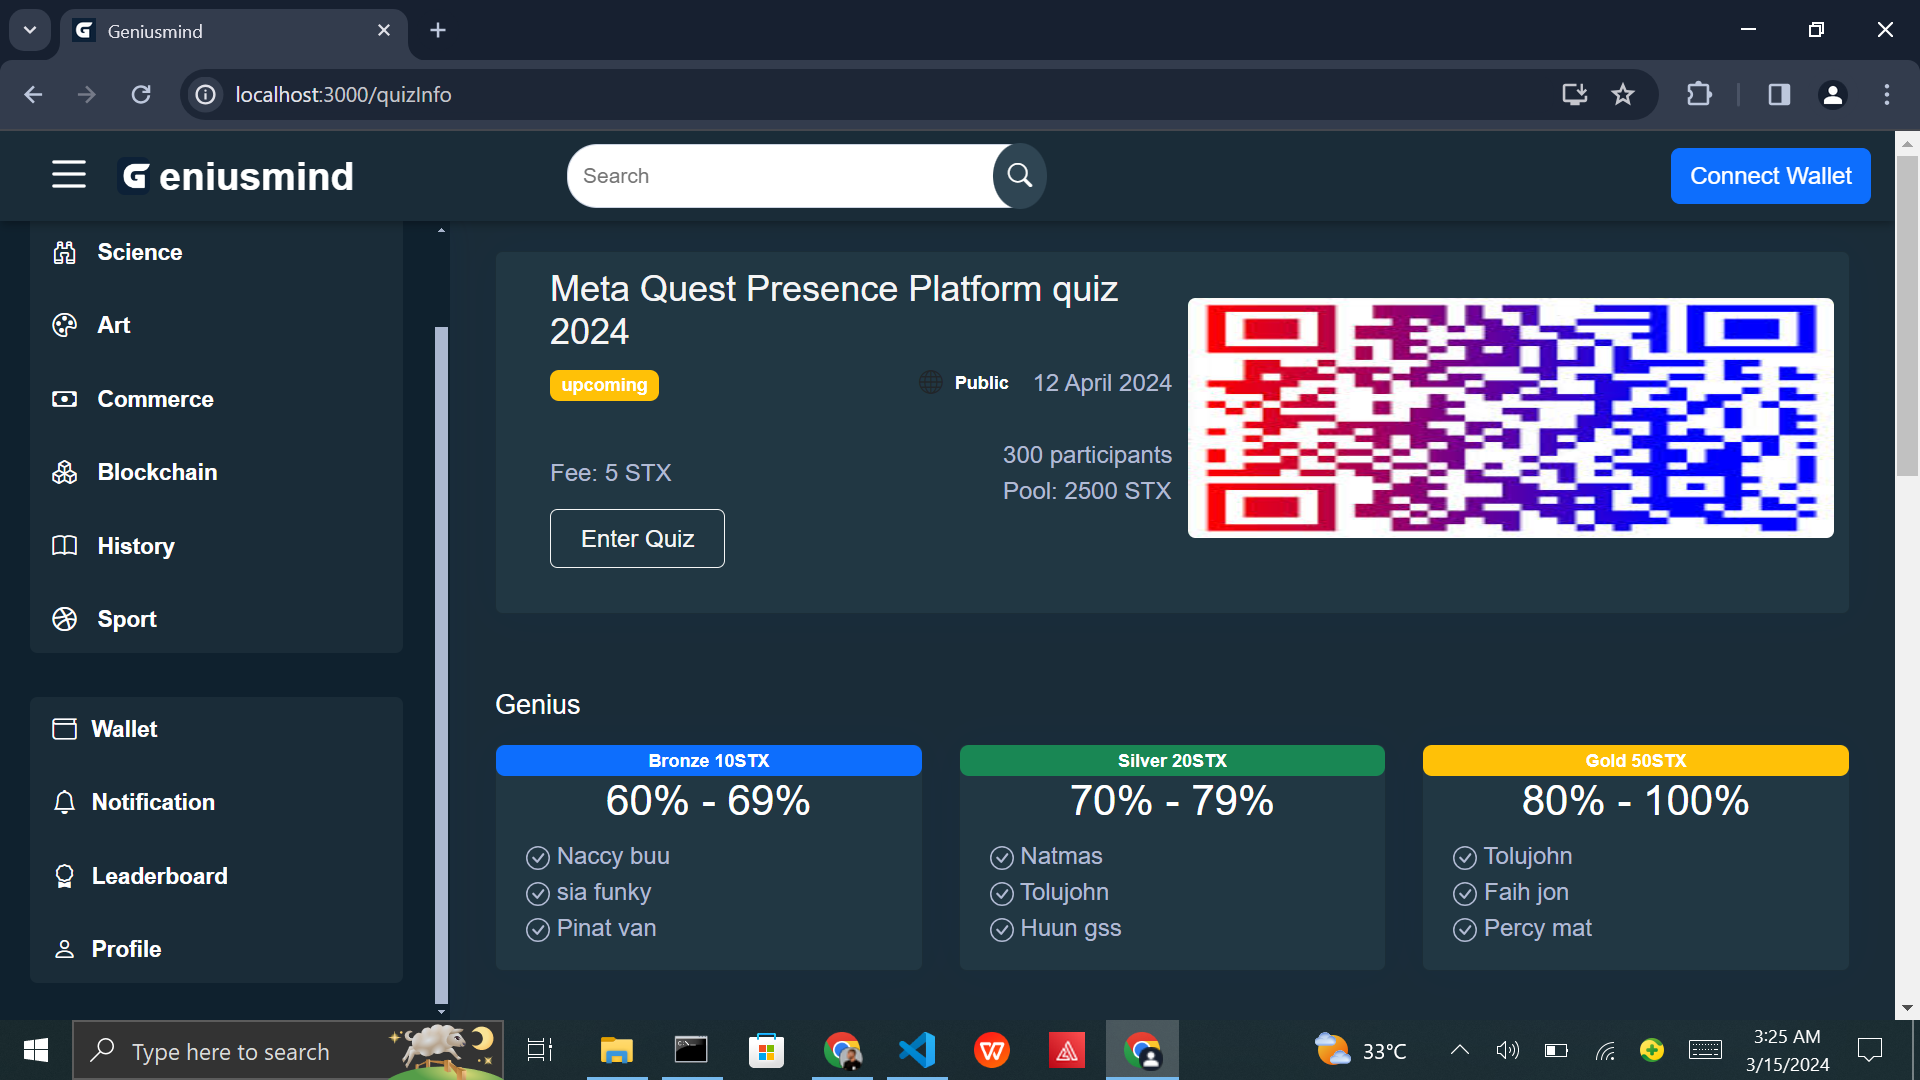
Task: Click the Art palette icon
Action: coord(65,325)
